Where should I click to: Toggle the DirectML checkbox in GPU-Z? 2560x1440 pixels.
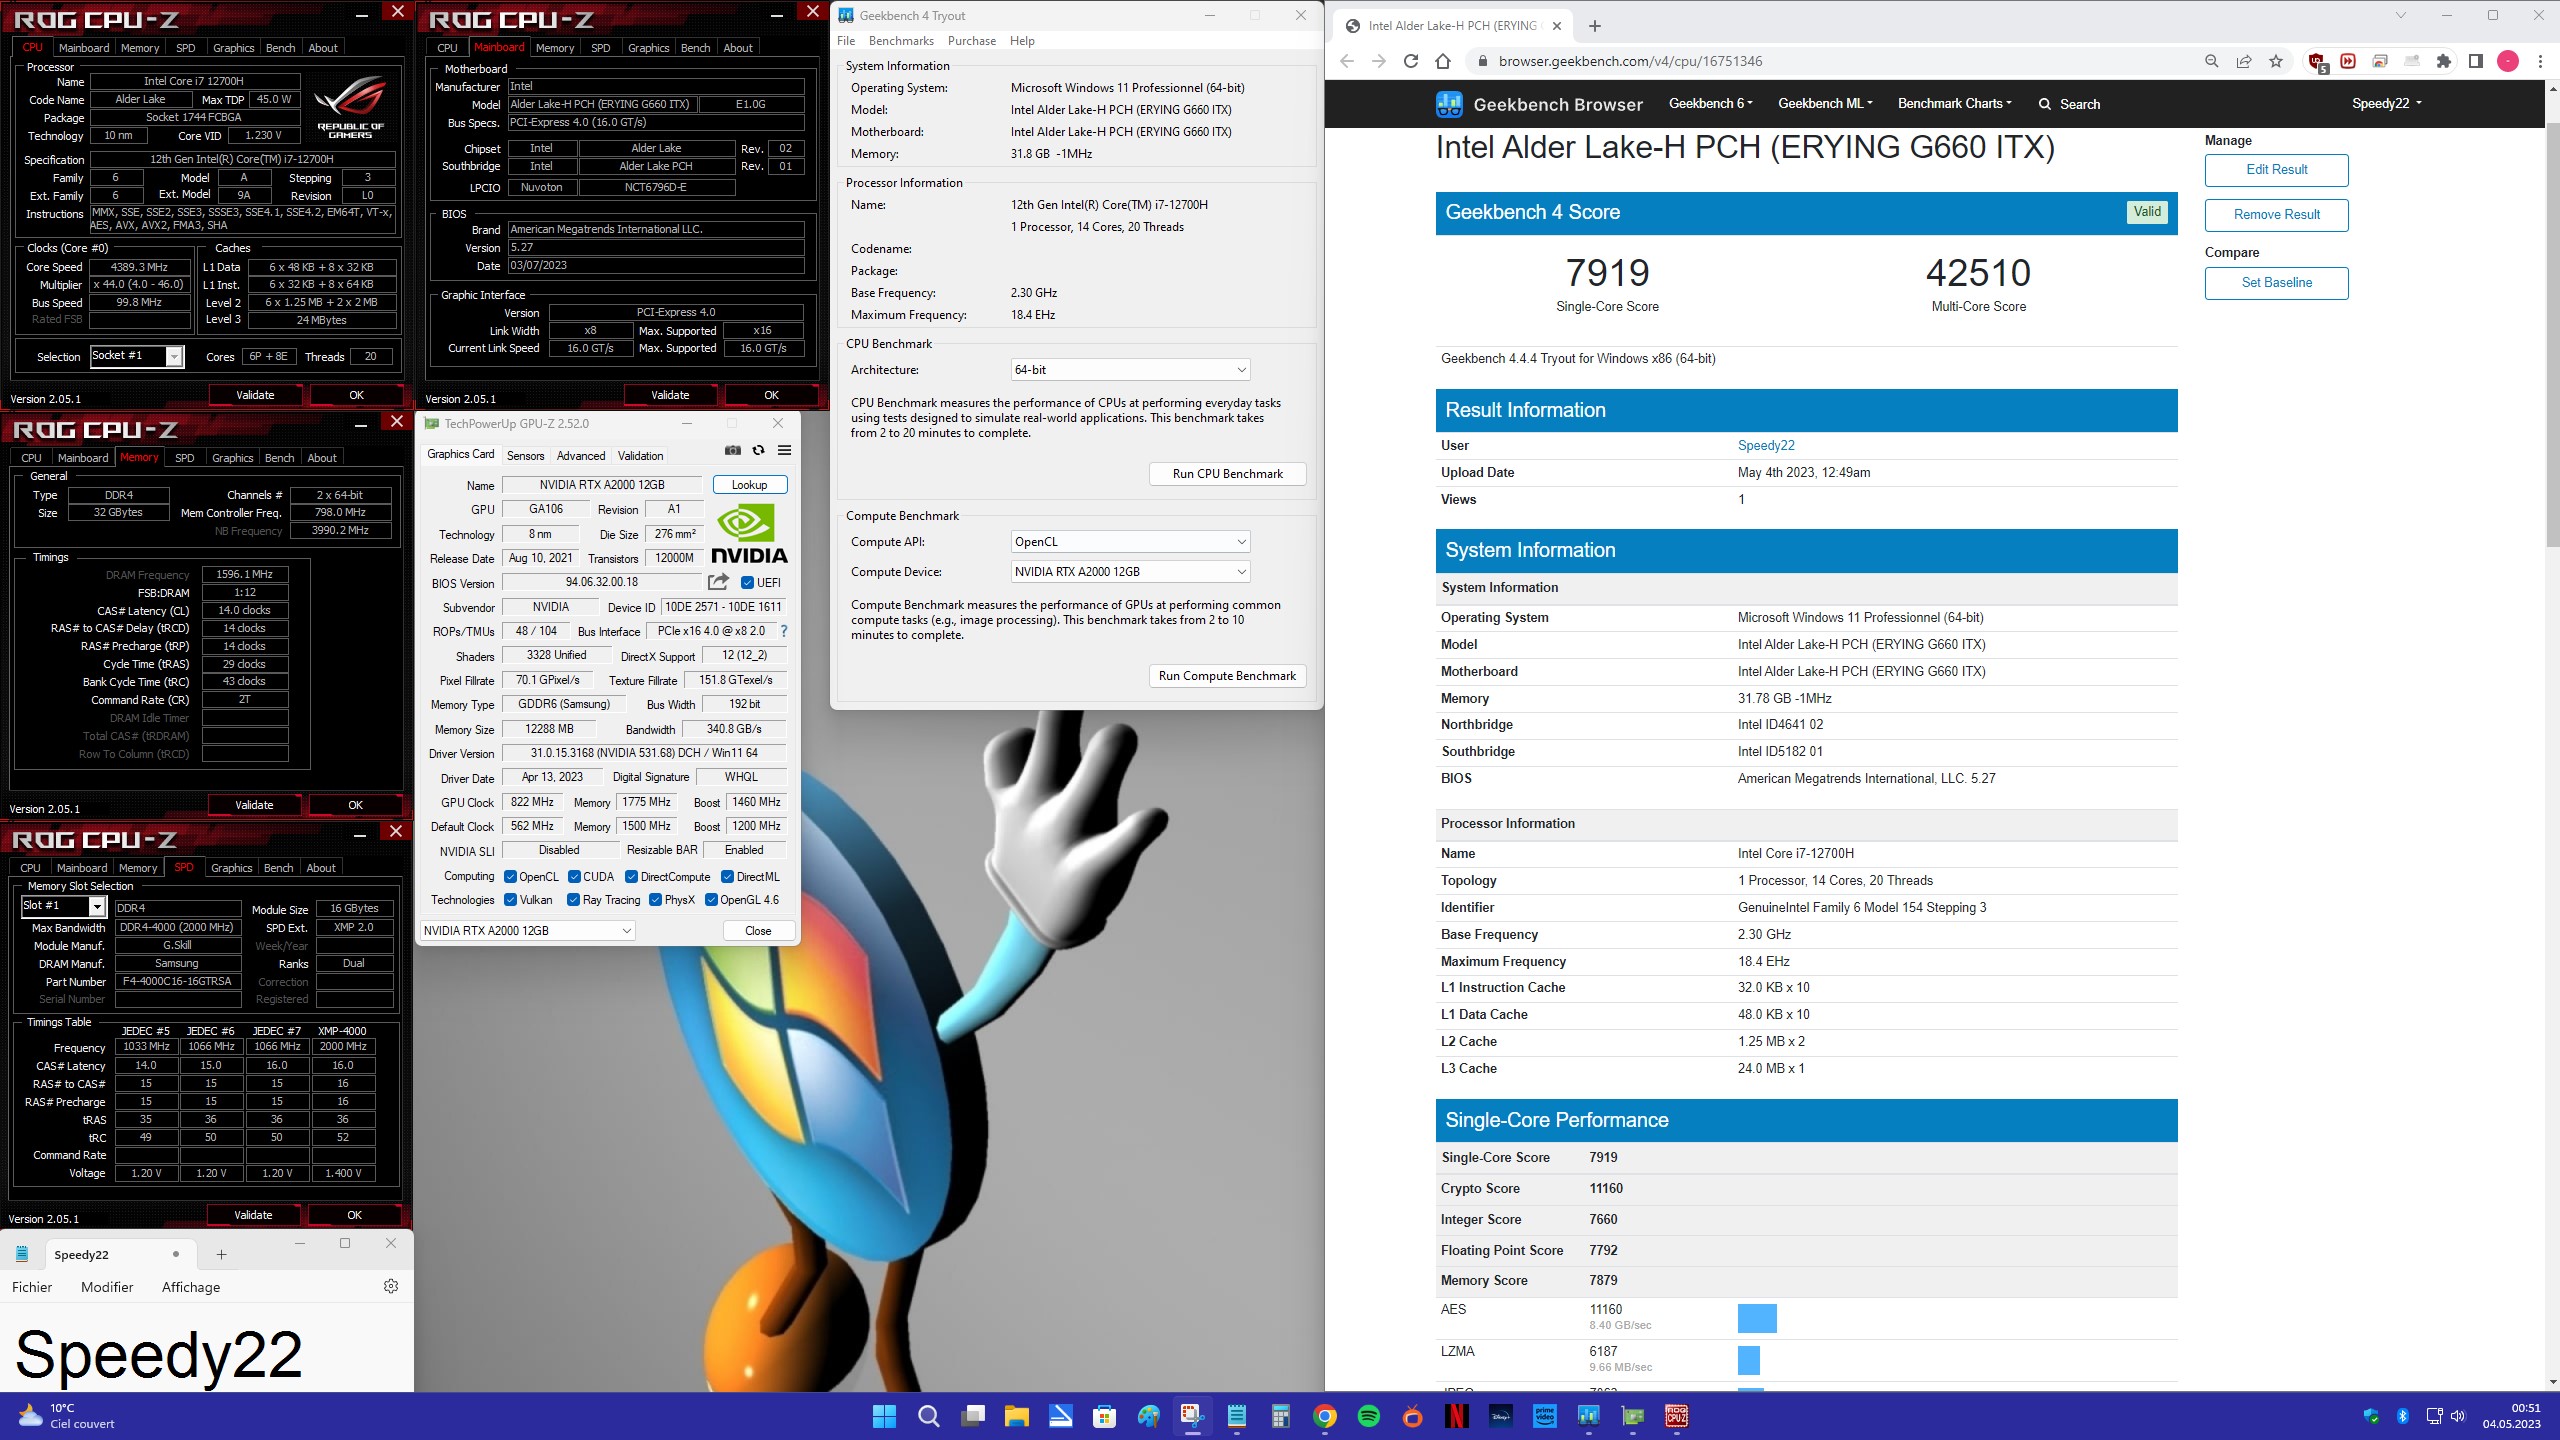727,877
